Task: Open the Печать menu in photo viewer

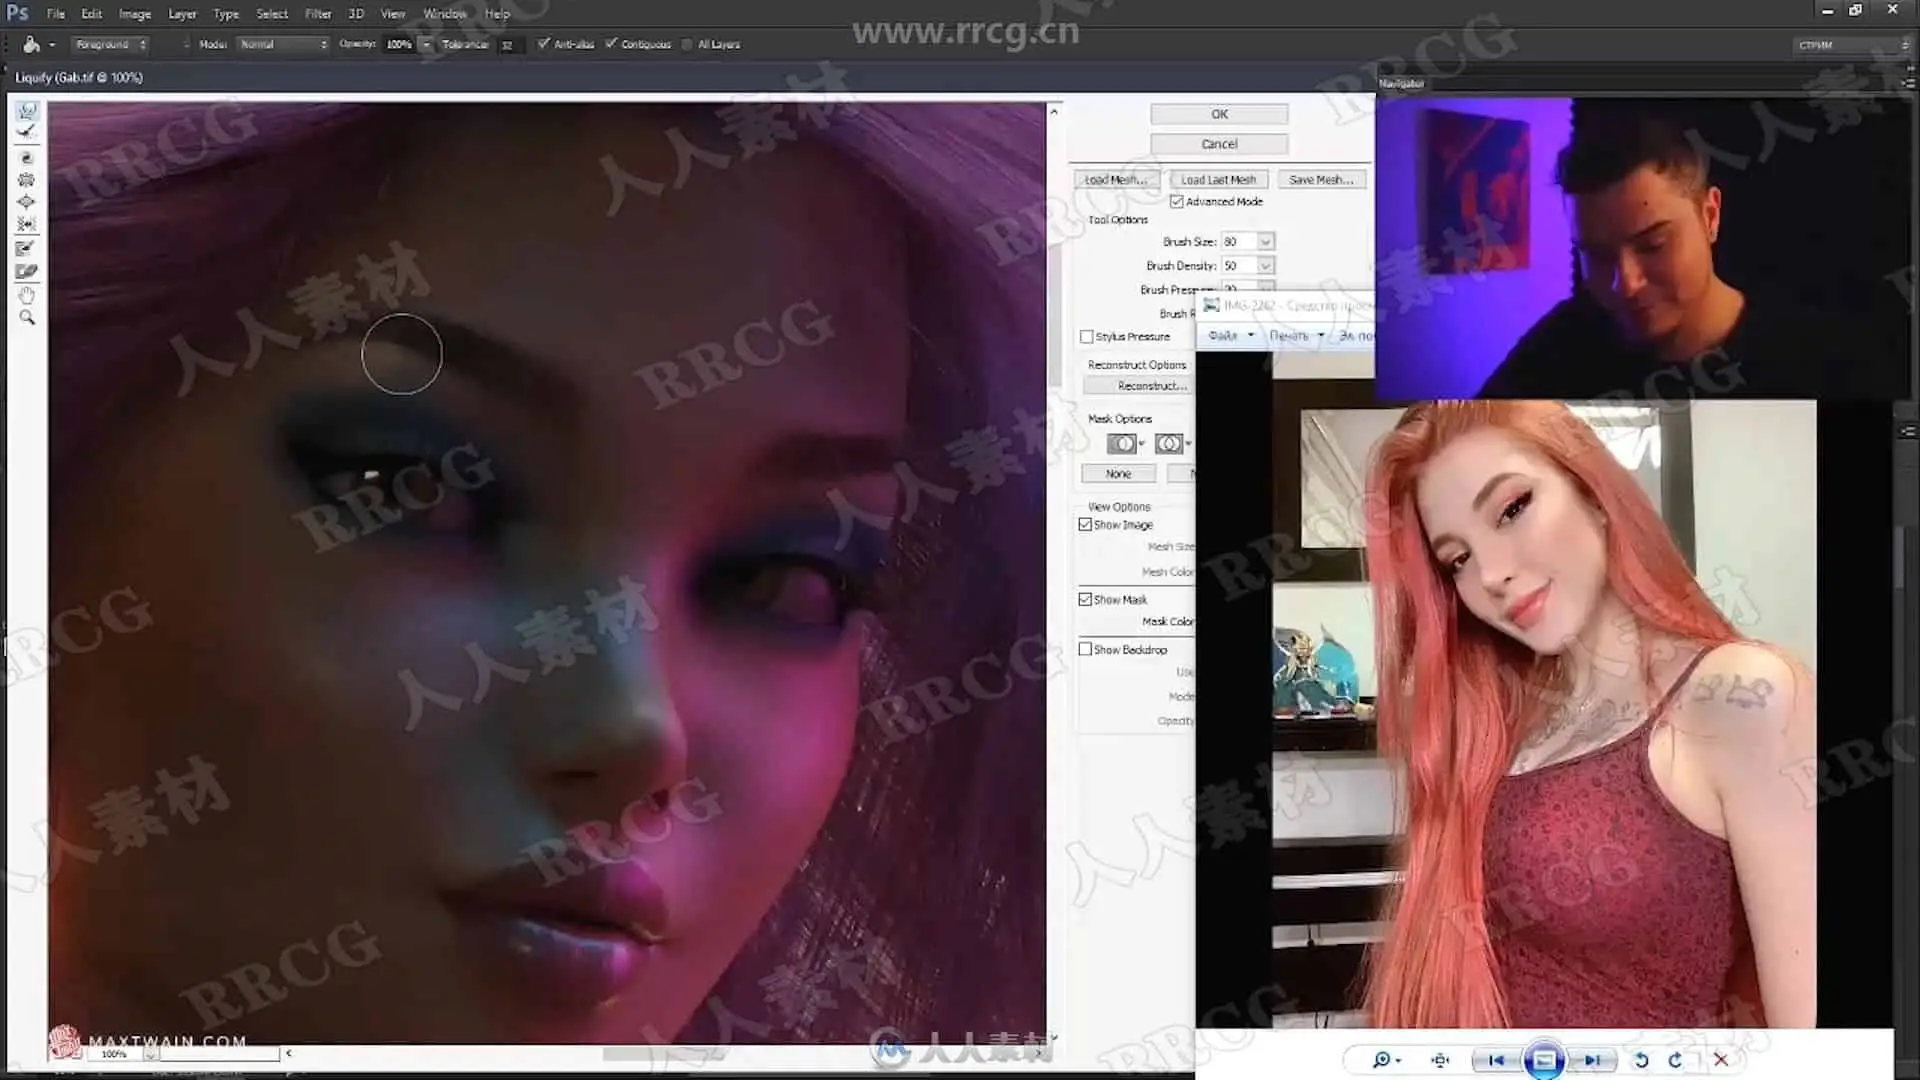Action: tap(1297, 336)
